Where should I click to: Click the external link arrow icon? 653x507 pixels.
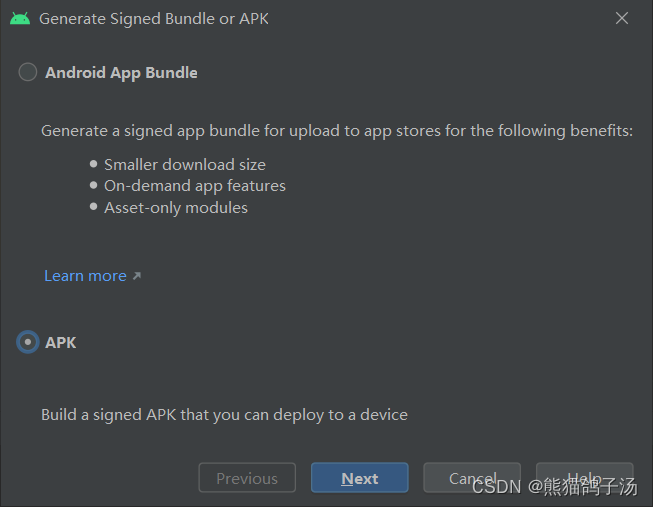pos(137,276)
